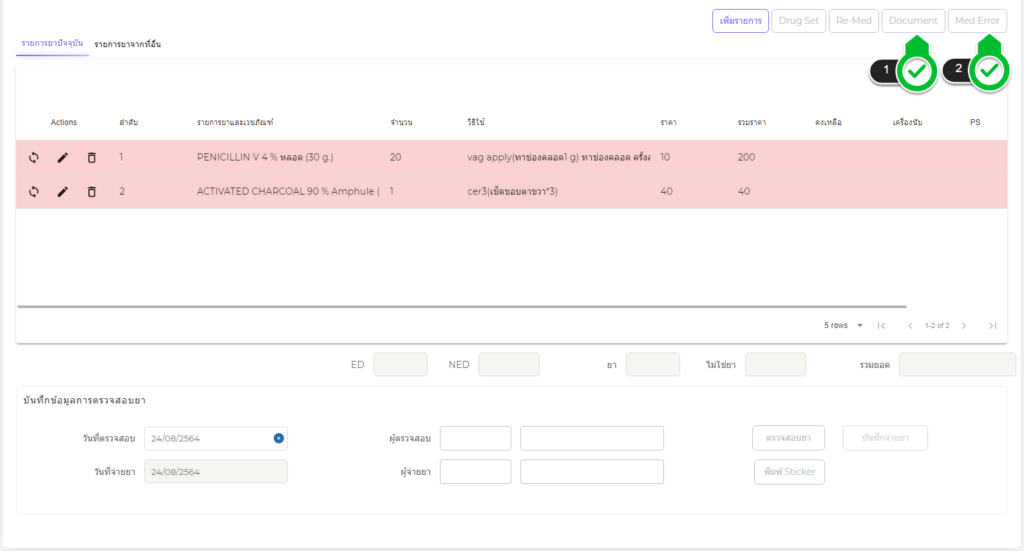Edit the ACTIVATED CHARCOAL row with pencil icon

coord(63,192)
